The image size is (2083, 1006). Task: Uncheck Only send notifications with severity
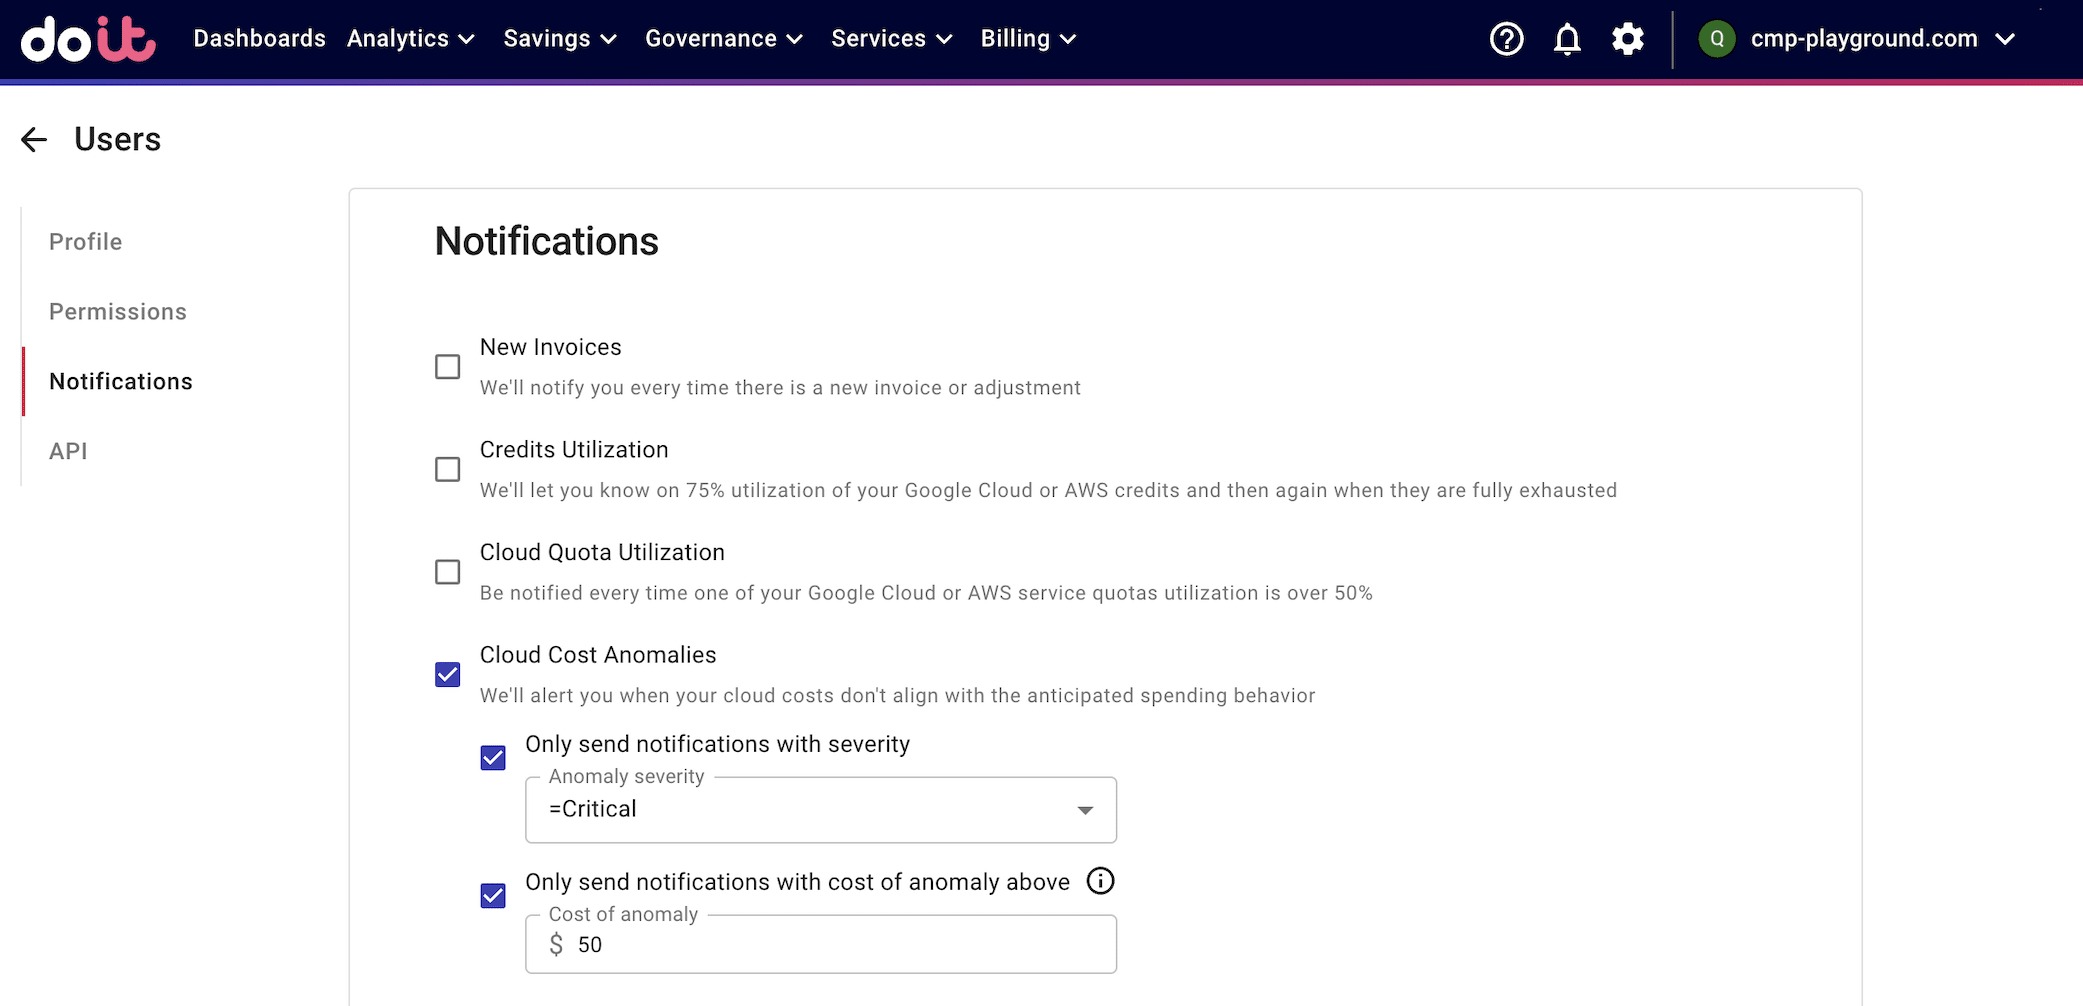[493, 758]
